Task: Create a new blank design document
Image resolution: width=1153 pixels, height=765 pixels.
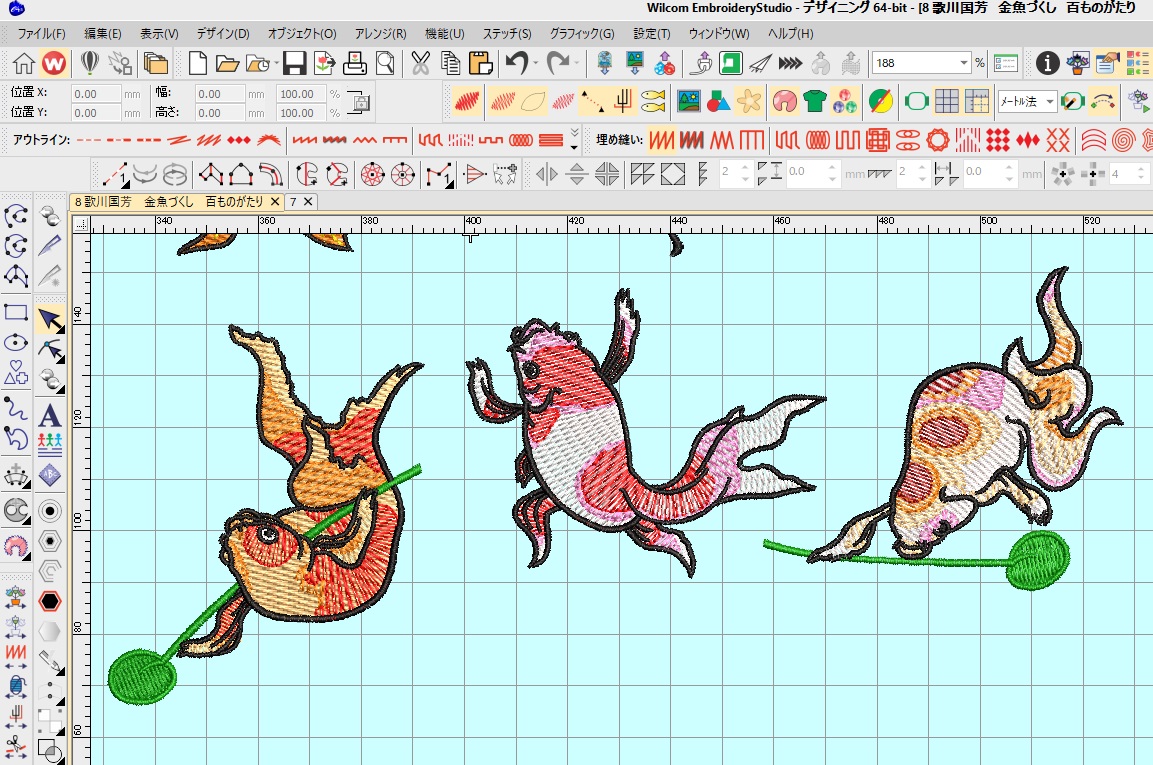Action: click(x=197, y=63)
